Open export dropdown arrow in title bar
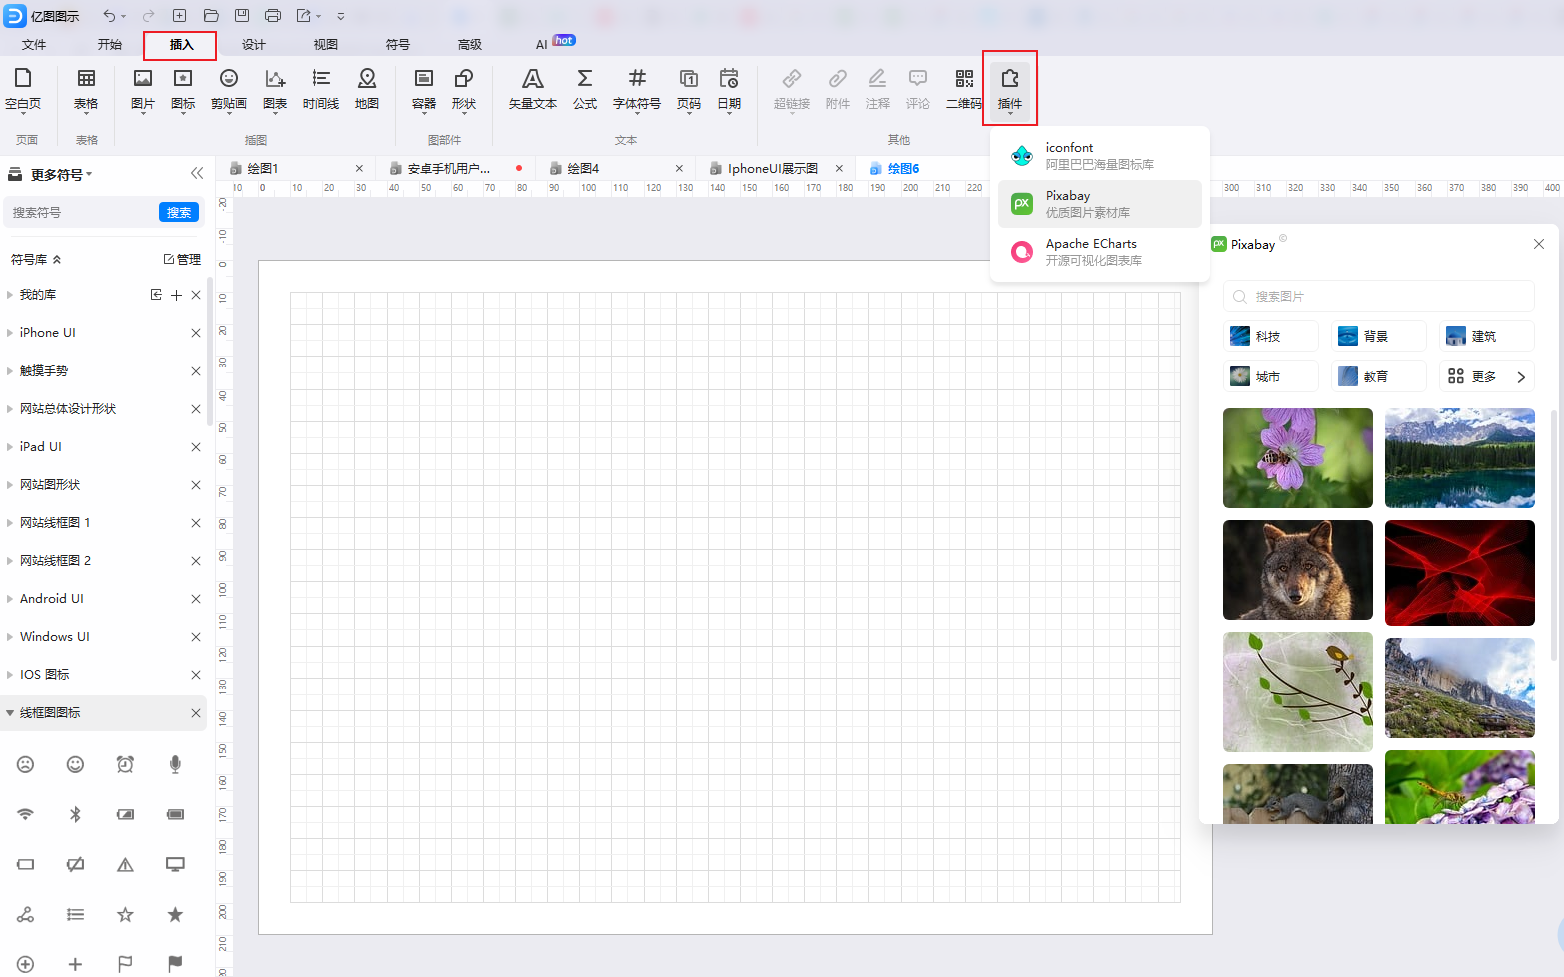This screenshot has width=1564, height=977. [x=319, y=16]
